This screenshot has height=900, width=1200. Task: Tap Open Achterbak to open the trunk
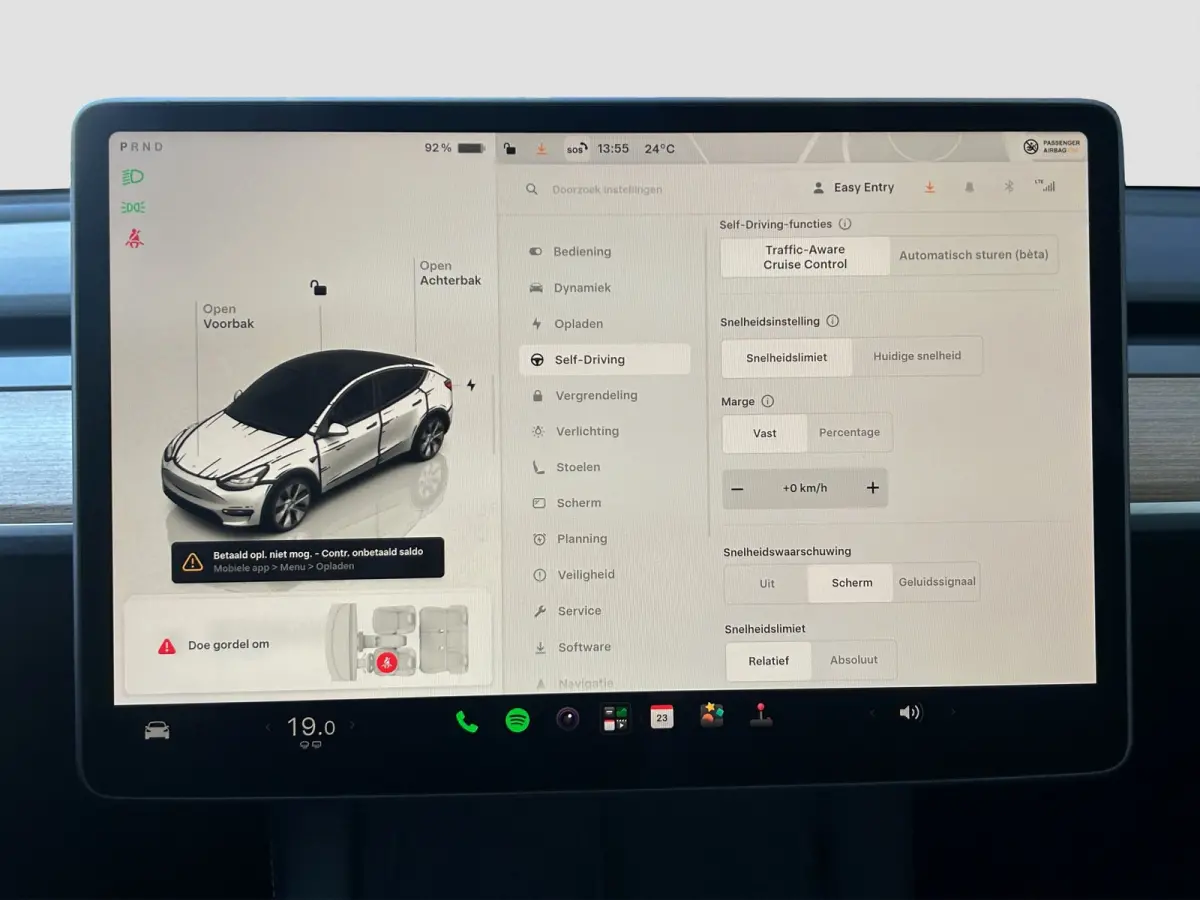point(450,273)
